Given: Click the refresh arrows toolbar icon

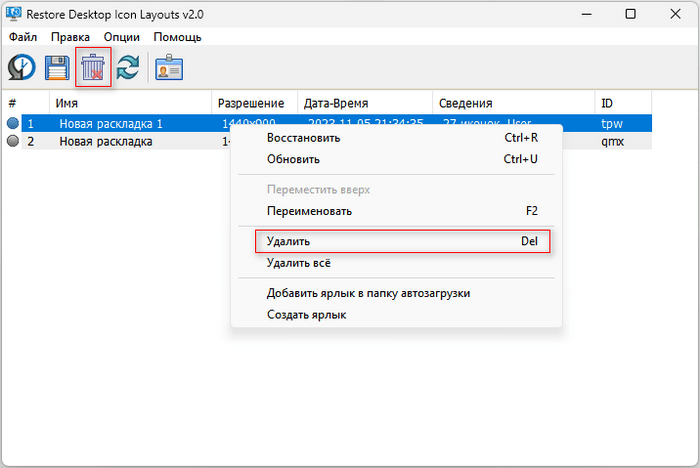Looking at the screenshot, I should coord(128,67).
